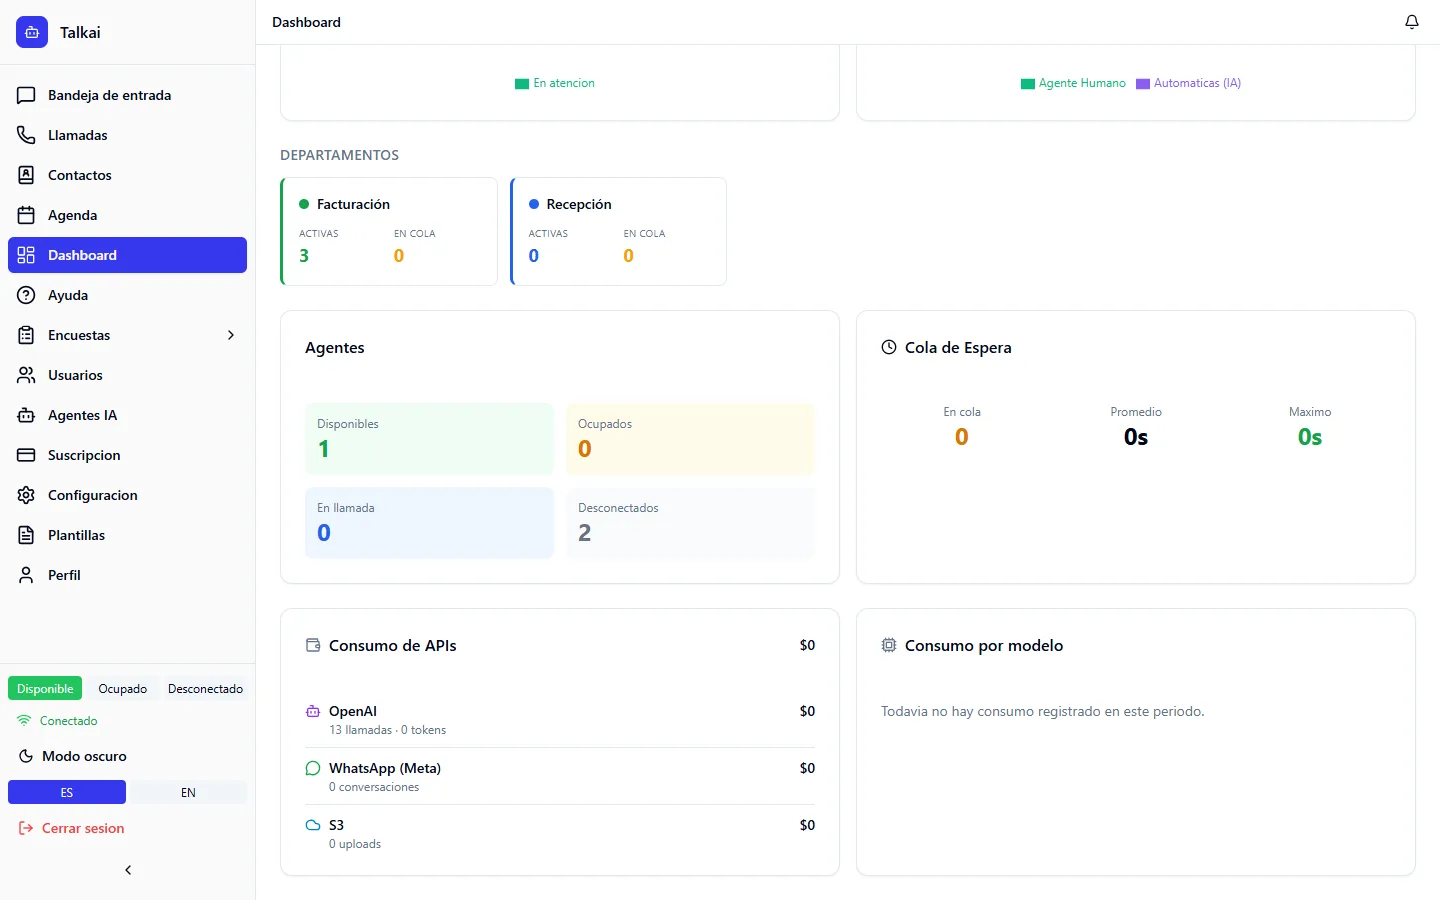This screenshot has height=900, width=1440.
Task: Click the Agente Humano green legend swatch
Action: coord(1028,84)
